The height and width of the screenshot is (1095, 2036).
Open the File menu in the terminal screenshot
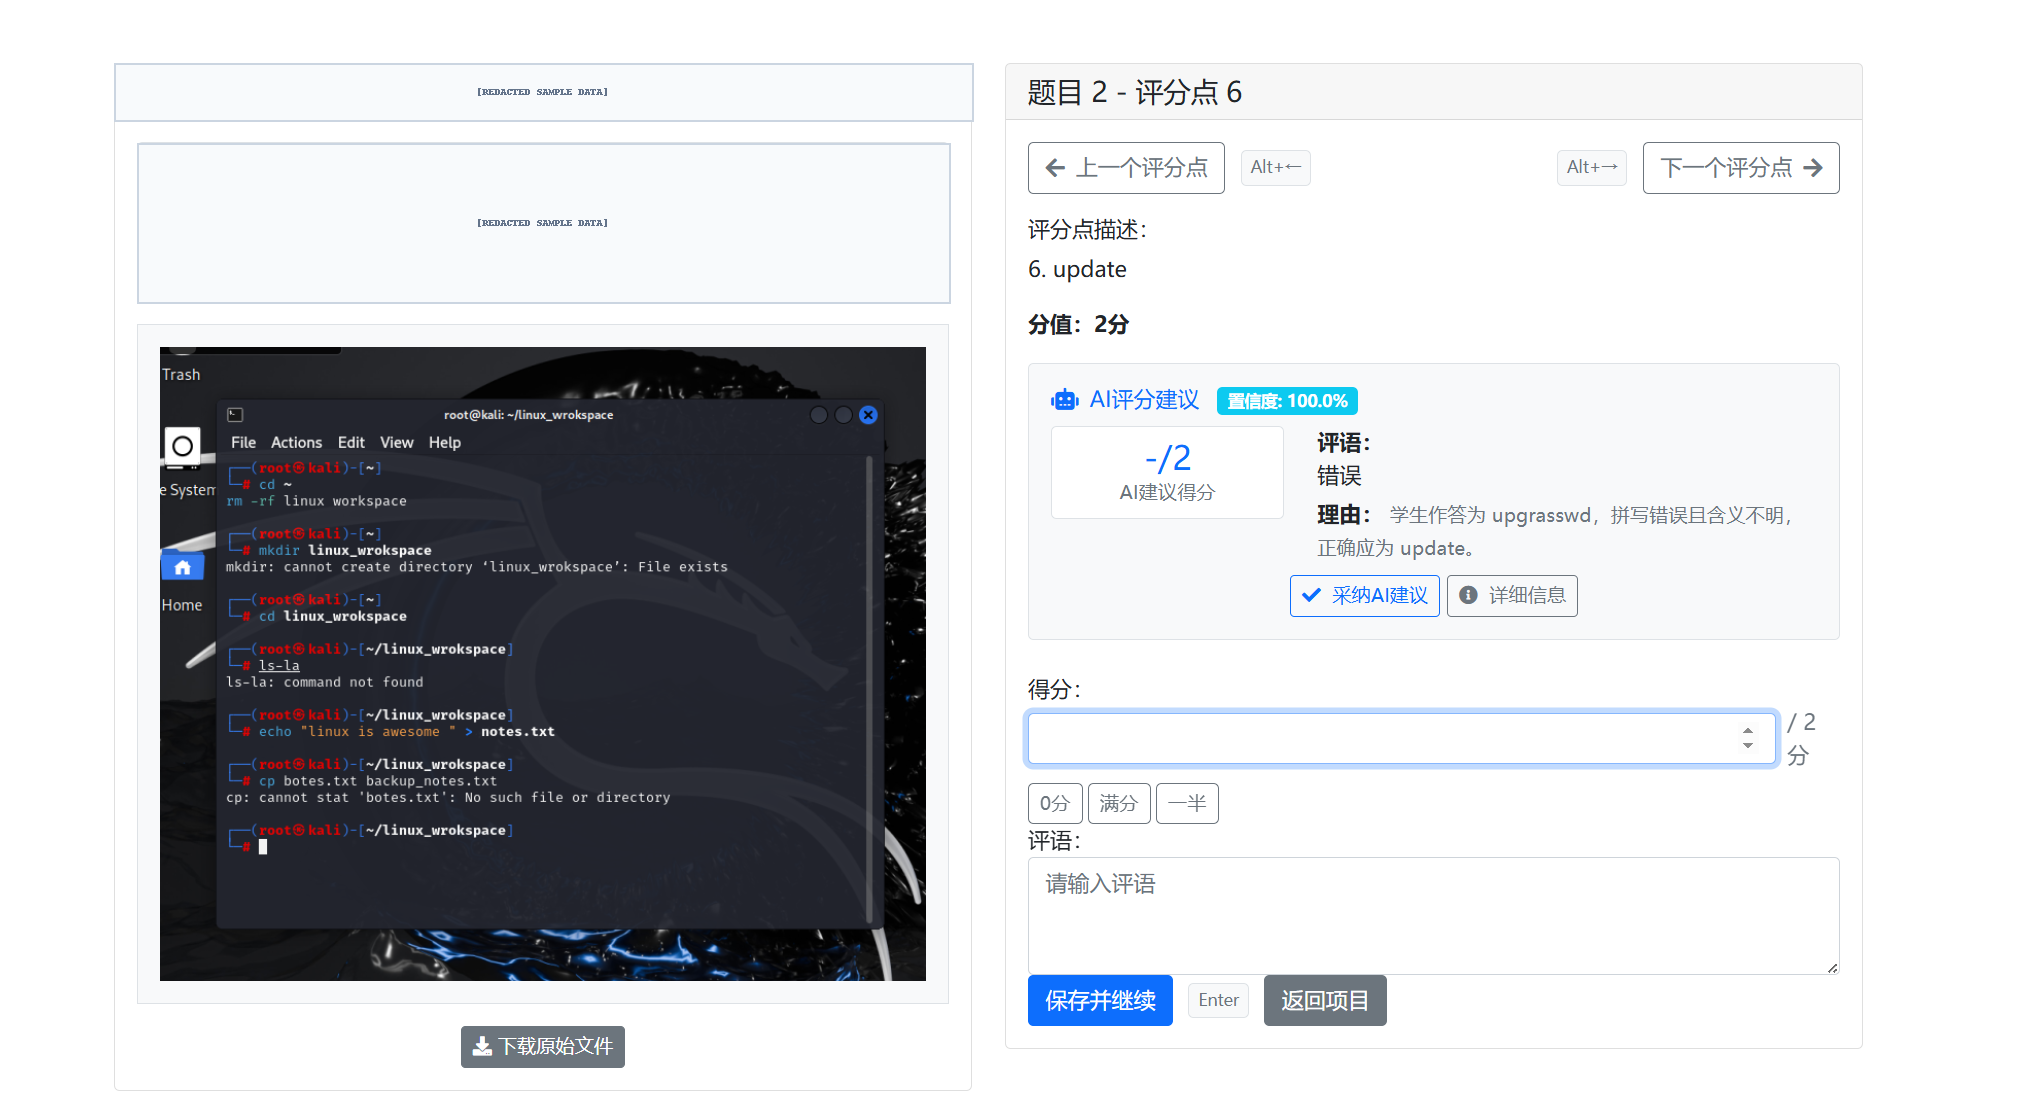pyautogui.click(x=243, y=443)
